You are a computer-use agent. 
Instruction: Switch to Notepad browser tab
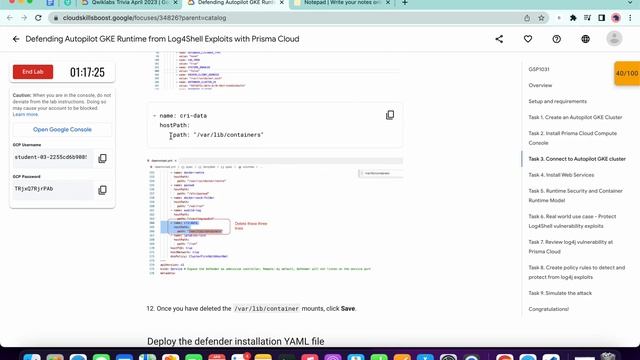(x=342, y=3)
